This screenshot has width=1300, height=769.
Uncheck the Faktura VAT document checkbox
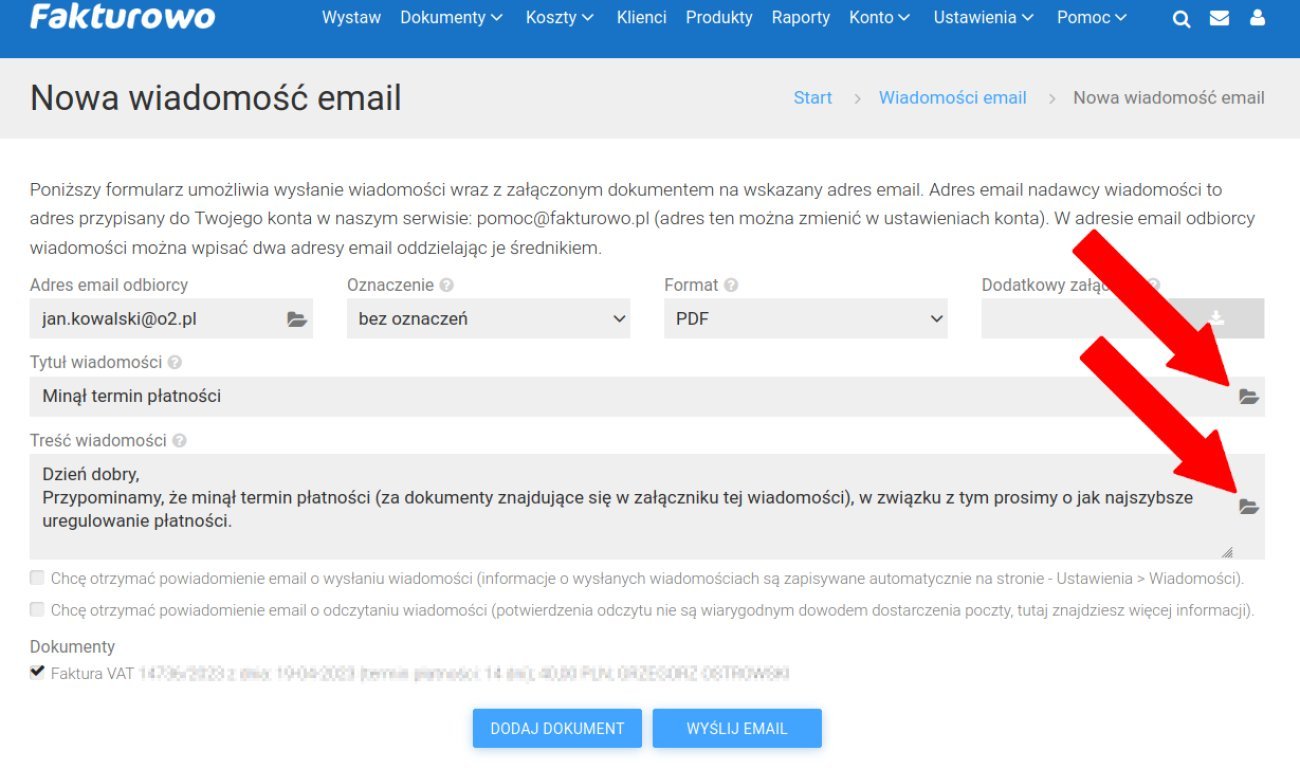coord(37,672)
